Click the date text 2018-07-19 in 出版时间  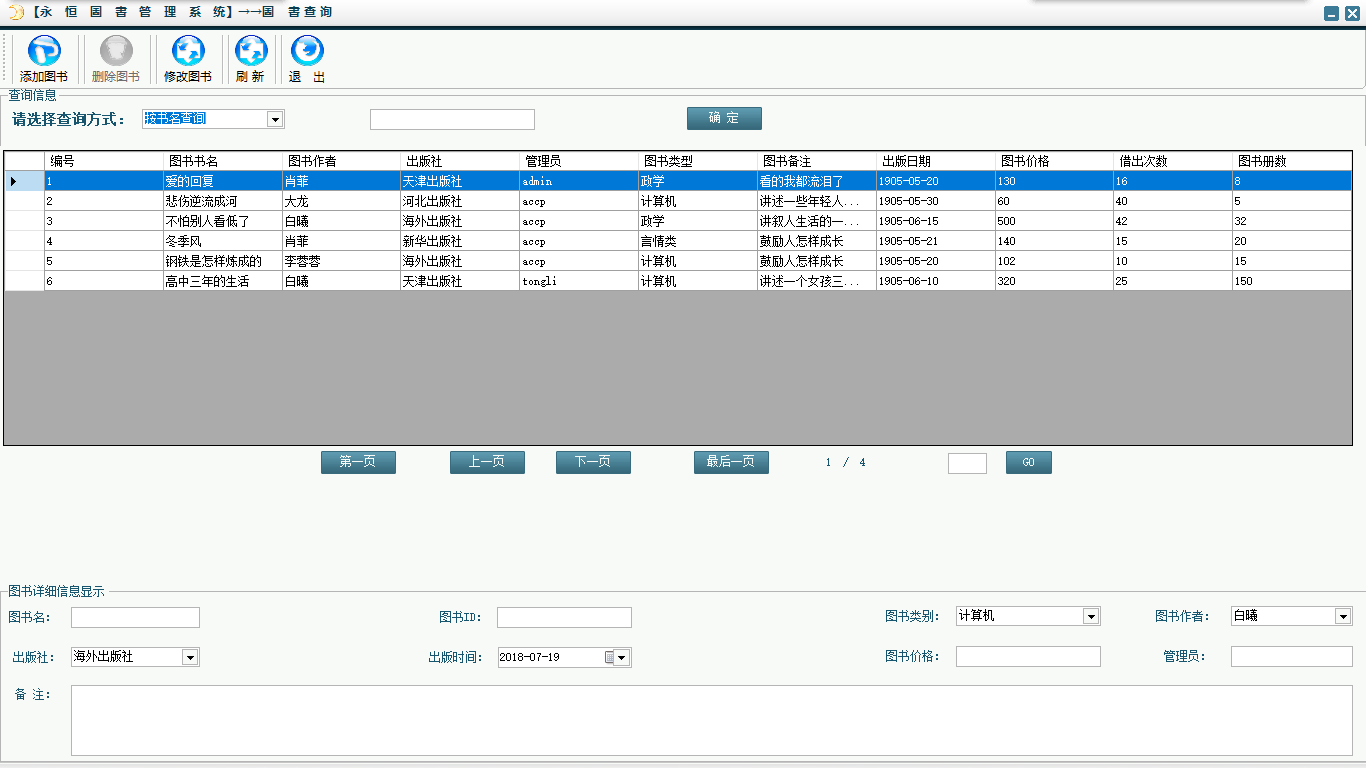click(x=530, y=658)
